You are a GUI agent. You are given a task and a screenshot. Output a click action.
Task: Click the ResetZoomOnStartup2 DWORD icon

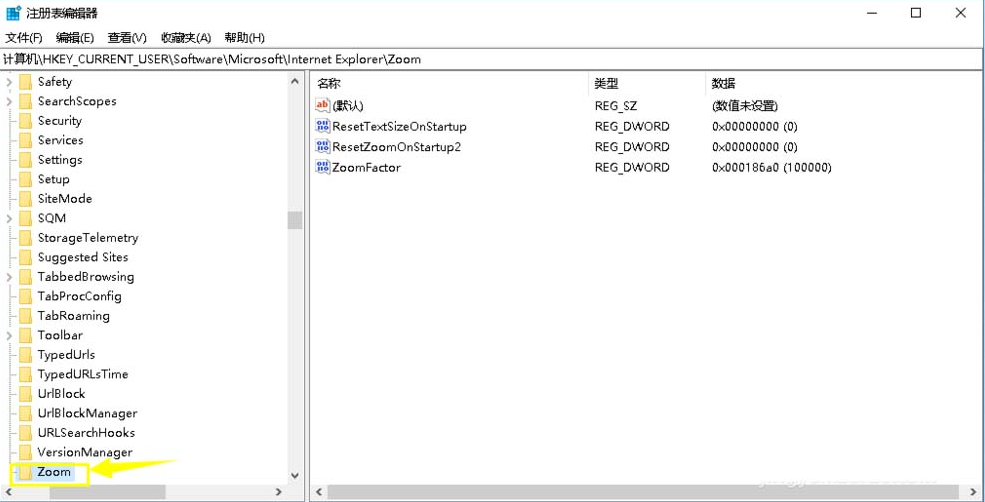click(322, 146)
